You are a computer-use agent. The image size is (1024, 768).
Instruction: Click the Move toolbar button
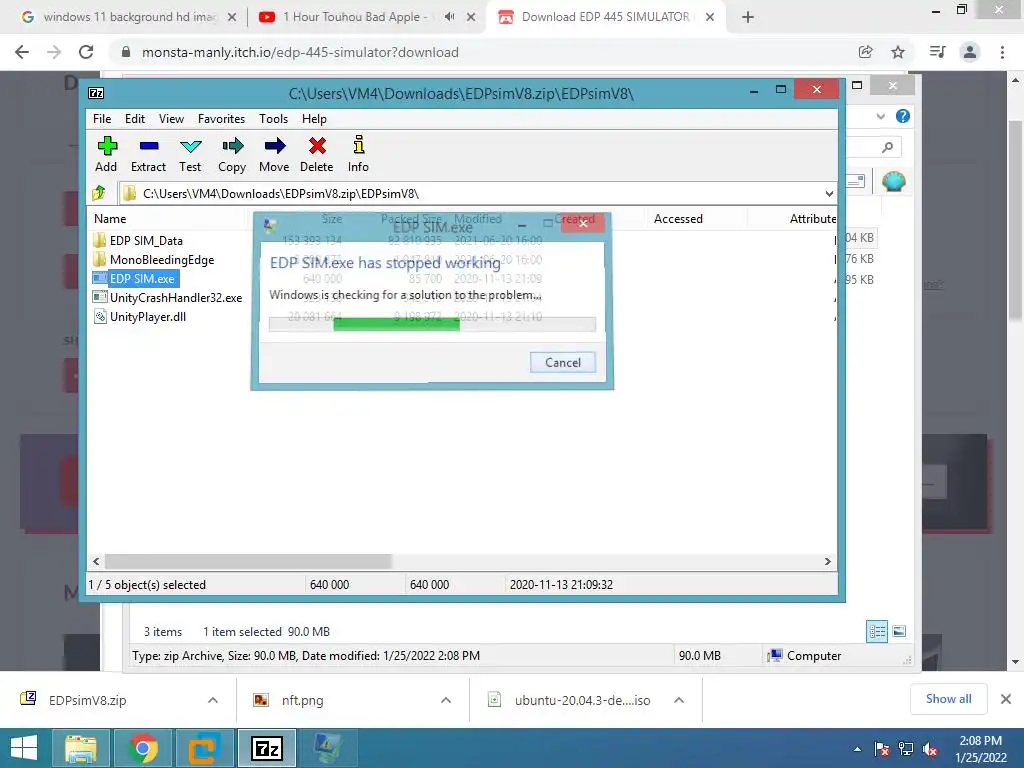coord(274,154)
